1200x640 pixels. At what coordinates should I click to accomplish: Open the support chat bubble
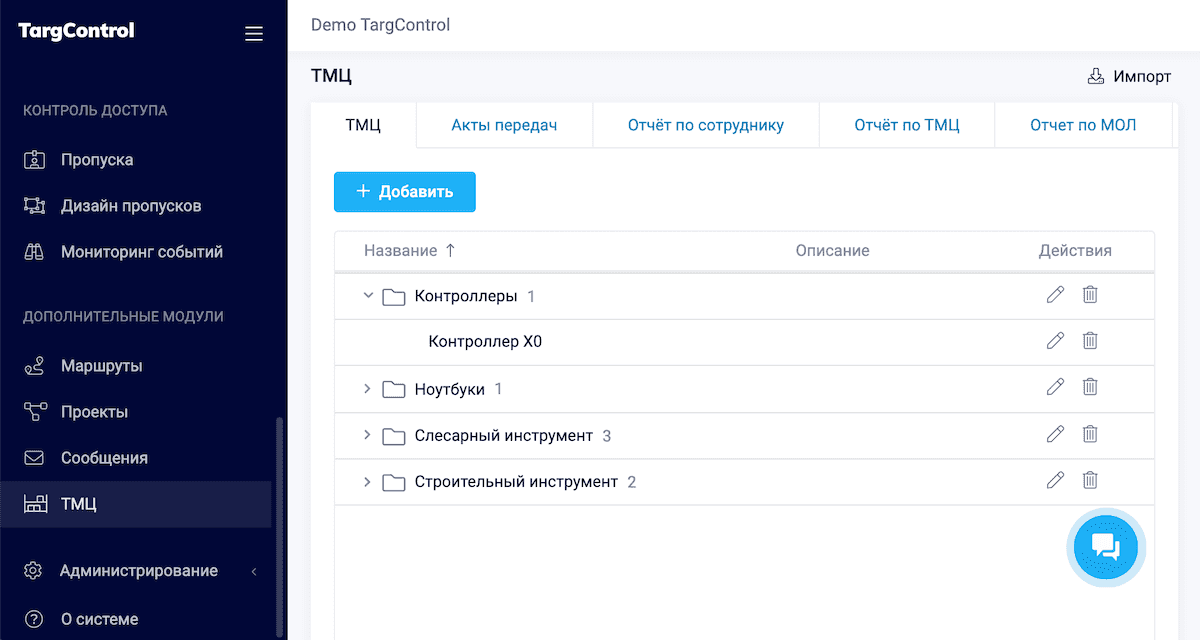1105,548
